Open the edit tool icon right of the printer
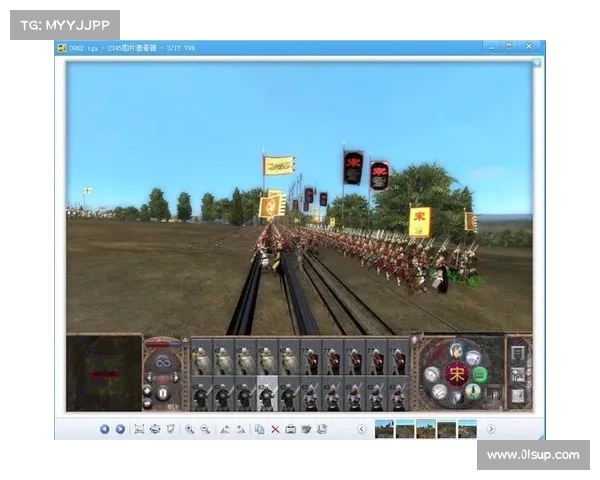600x480 pixels. pos(306,429)
